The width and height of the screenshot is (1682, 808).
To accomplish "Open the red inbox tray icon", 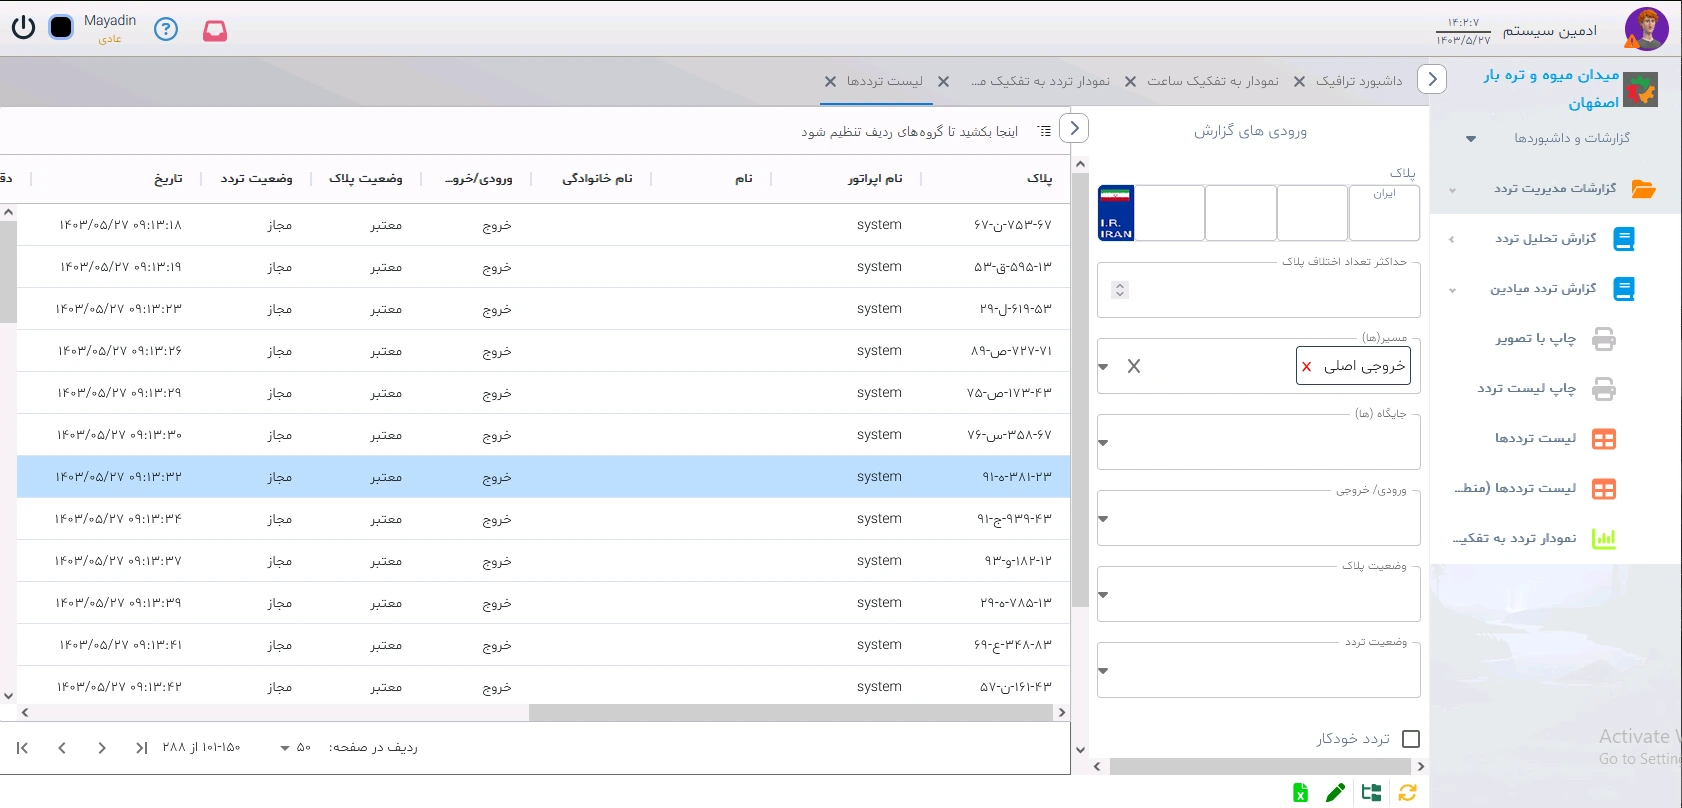I will [x=215, y=31].
